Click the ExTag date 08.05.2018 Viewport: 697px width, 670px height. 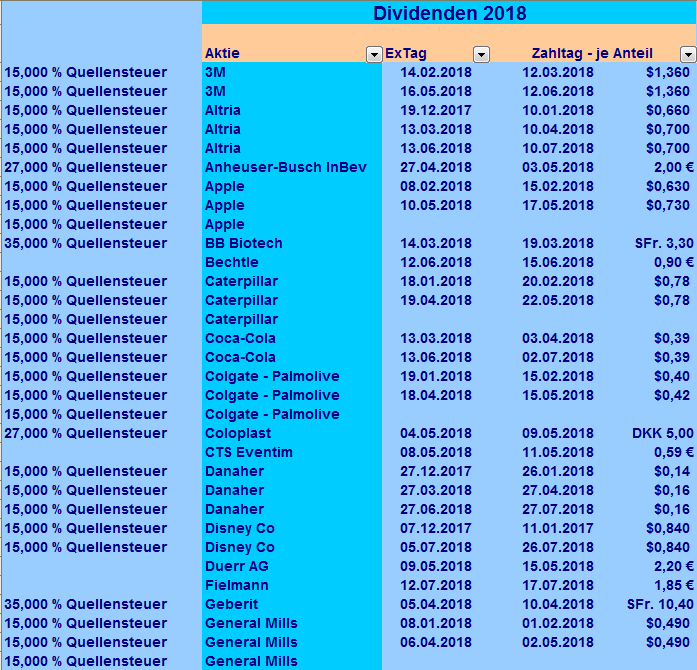pyautogui.click(x=436, y=452)
